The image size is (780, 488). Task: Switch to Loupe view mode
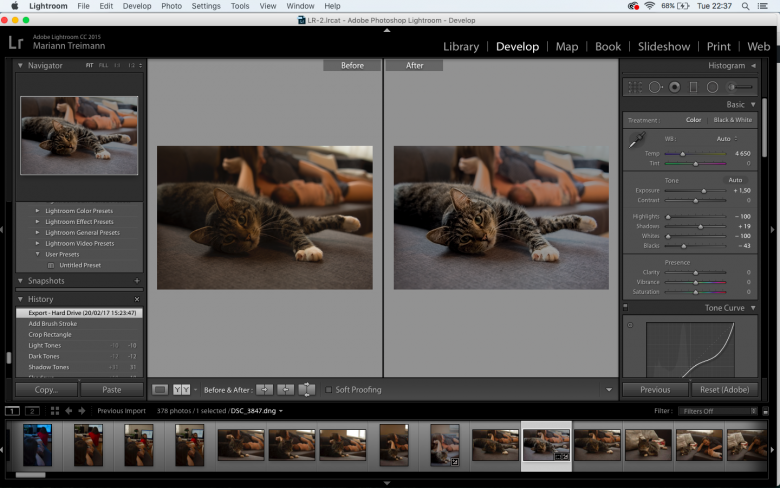click(x=160, y=390)
